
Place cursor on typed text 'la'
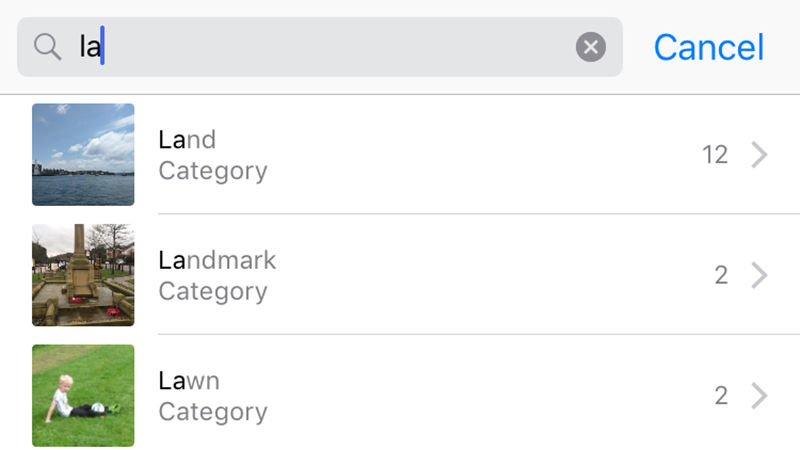point(90,47)
